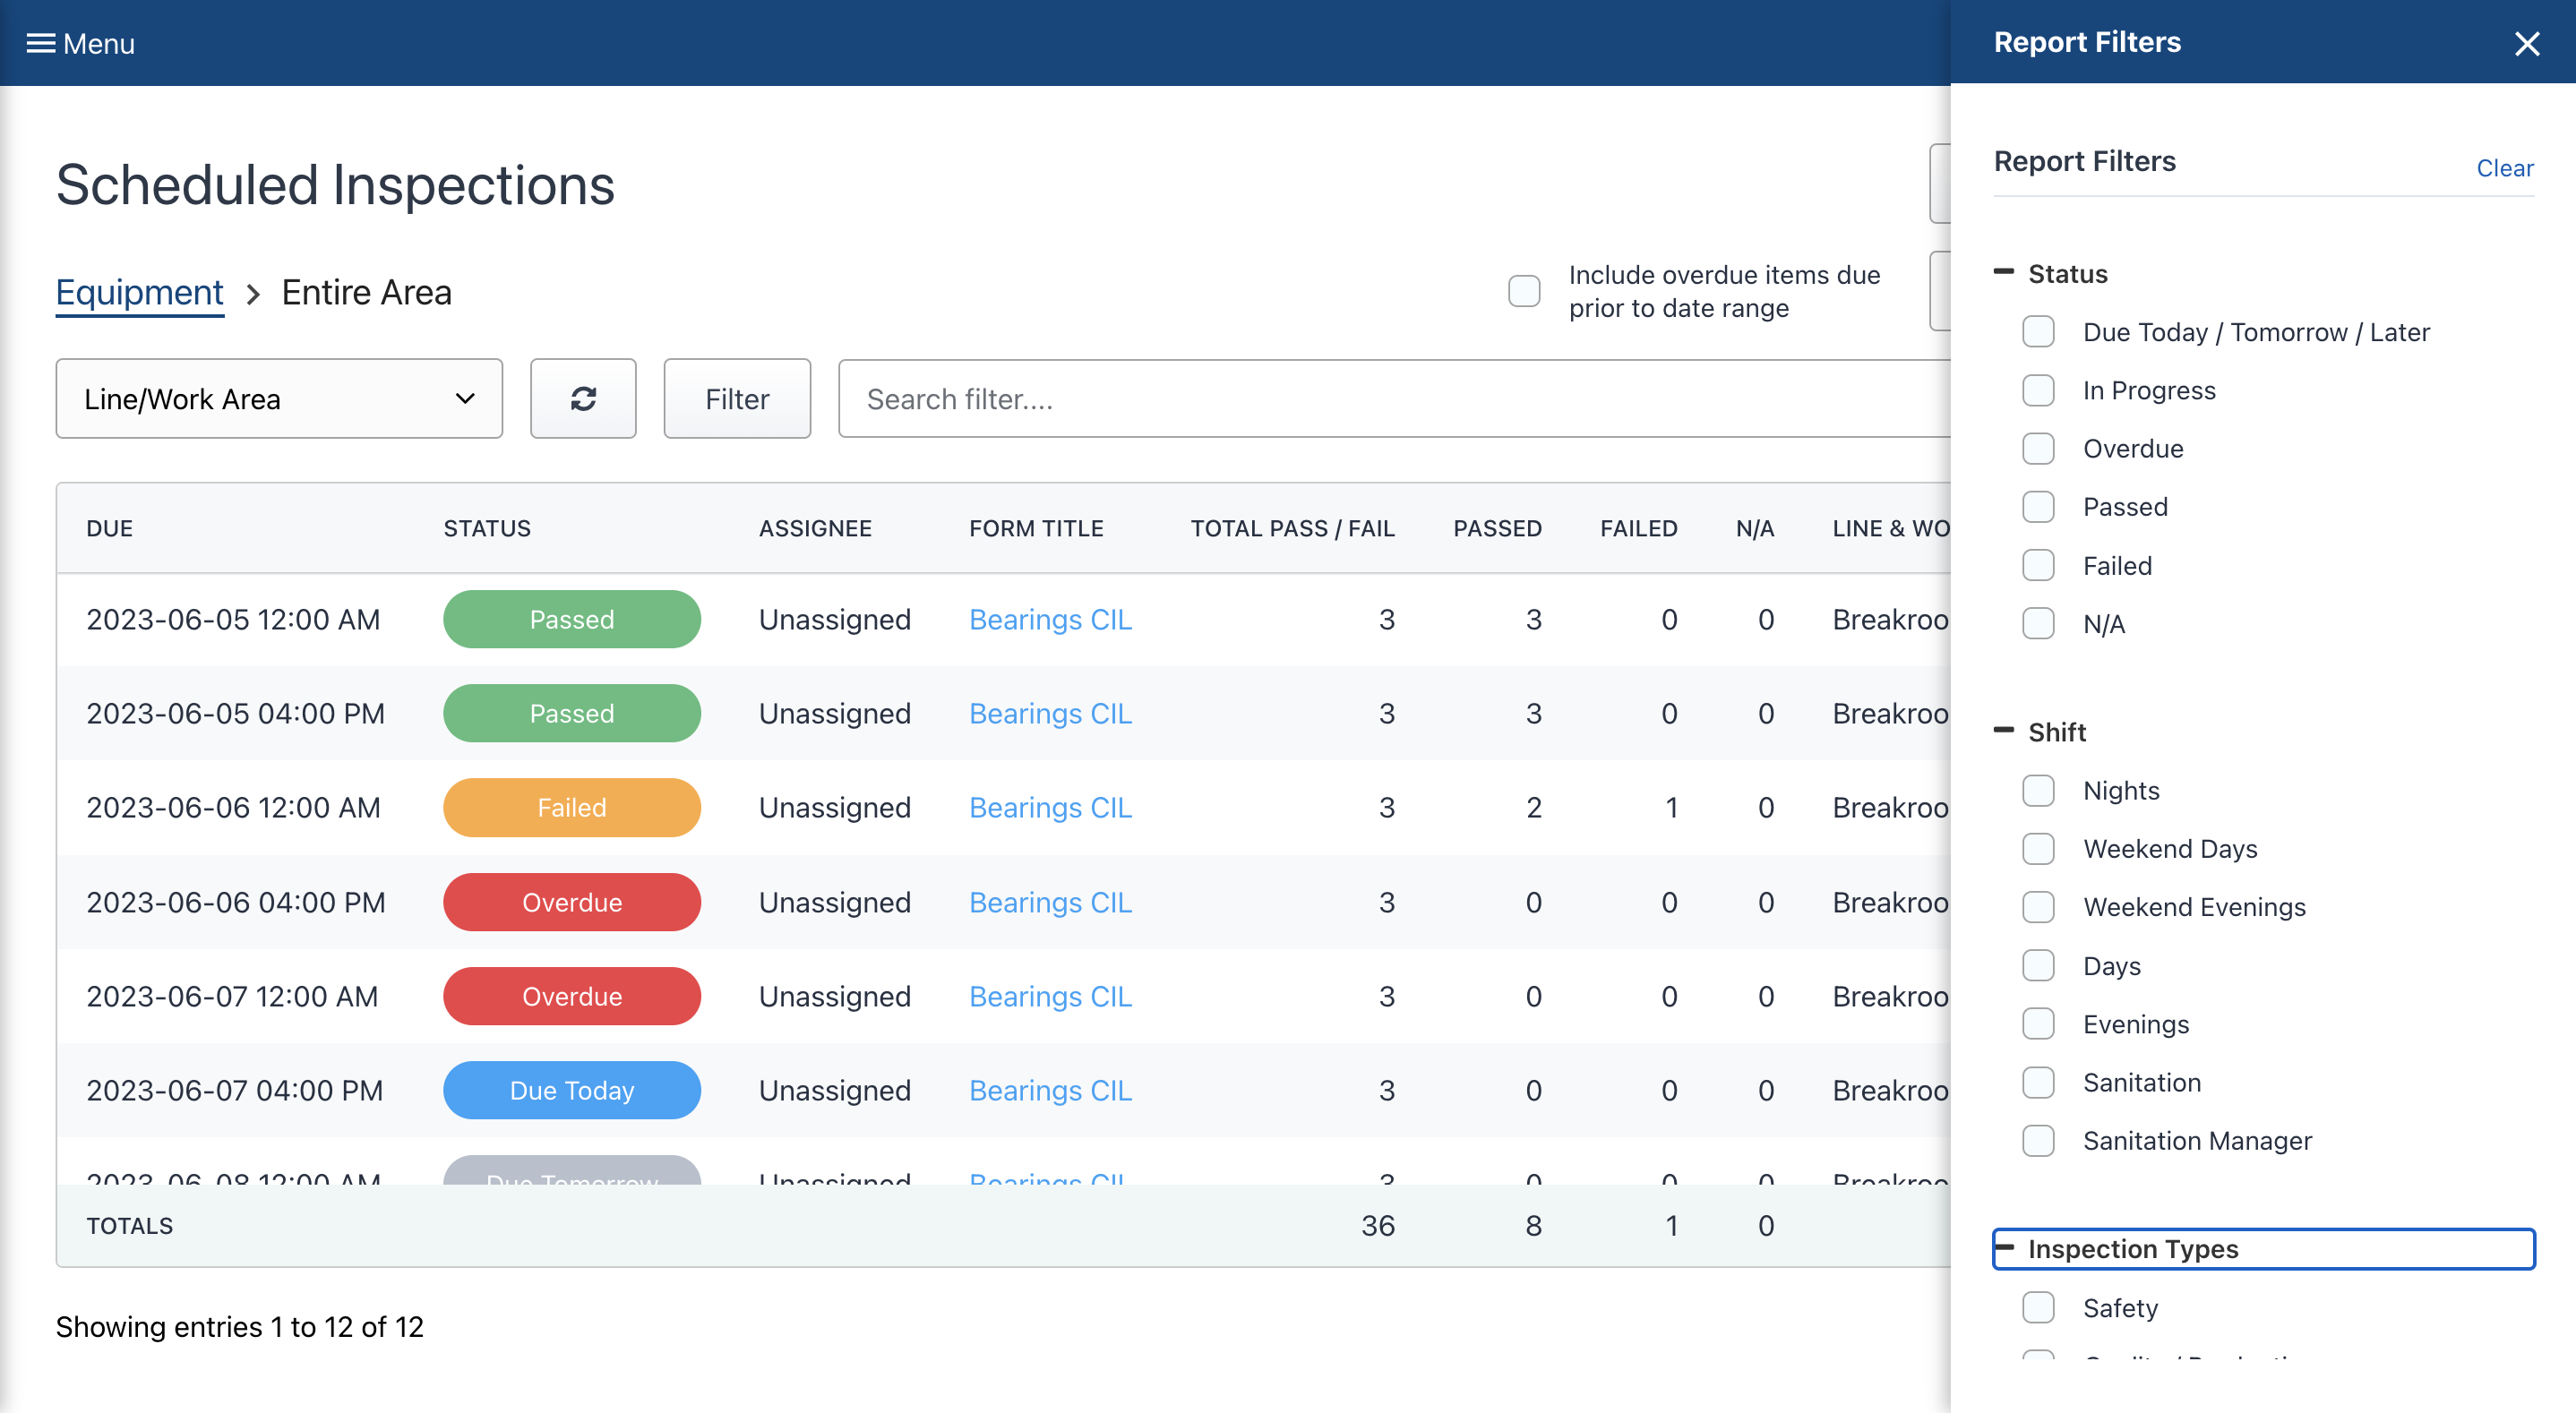Collapse the Inspection Types section

[x=2263, y=1248]
